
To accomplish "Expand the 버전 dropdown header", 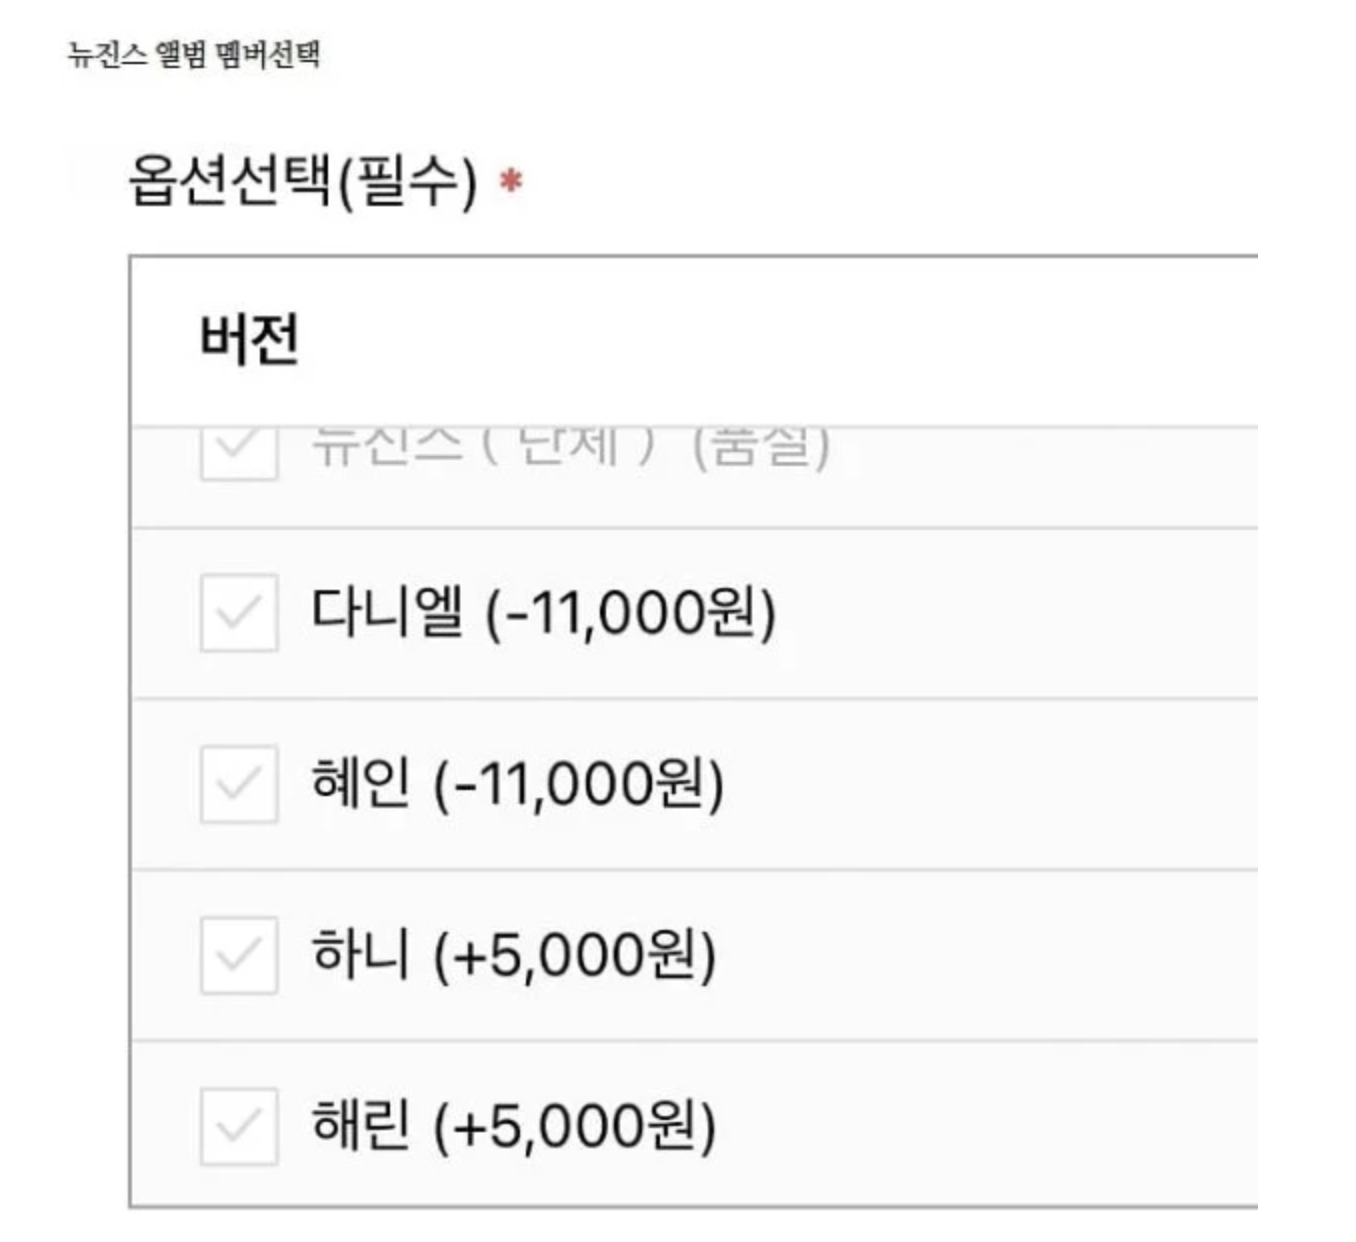I will tap(250, 339).
